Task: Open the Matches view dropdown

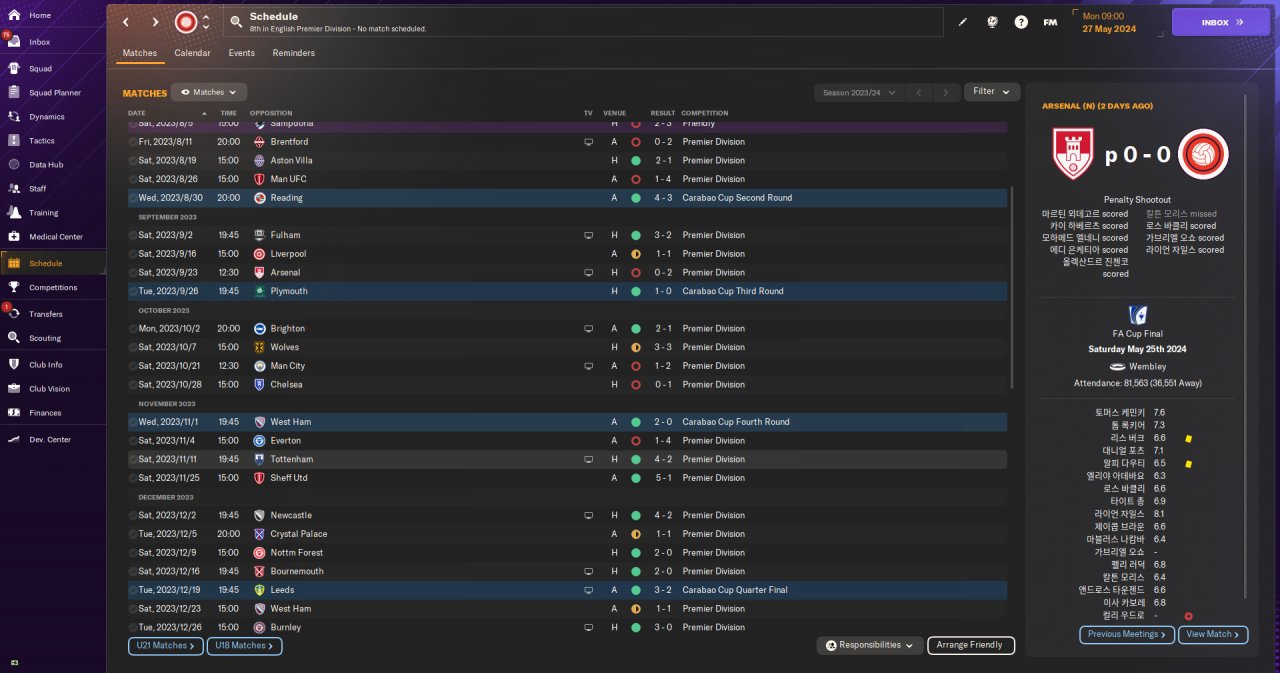Action: 209,92
